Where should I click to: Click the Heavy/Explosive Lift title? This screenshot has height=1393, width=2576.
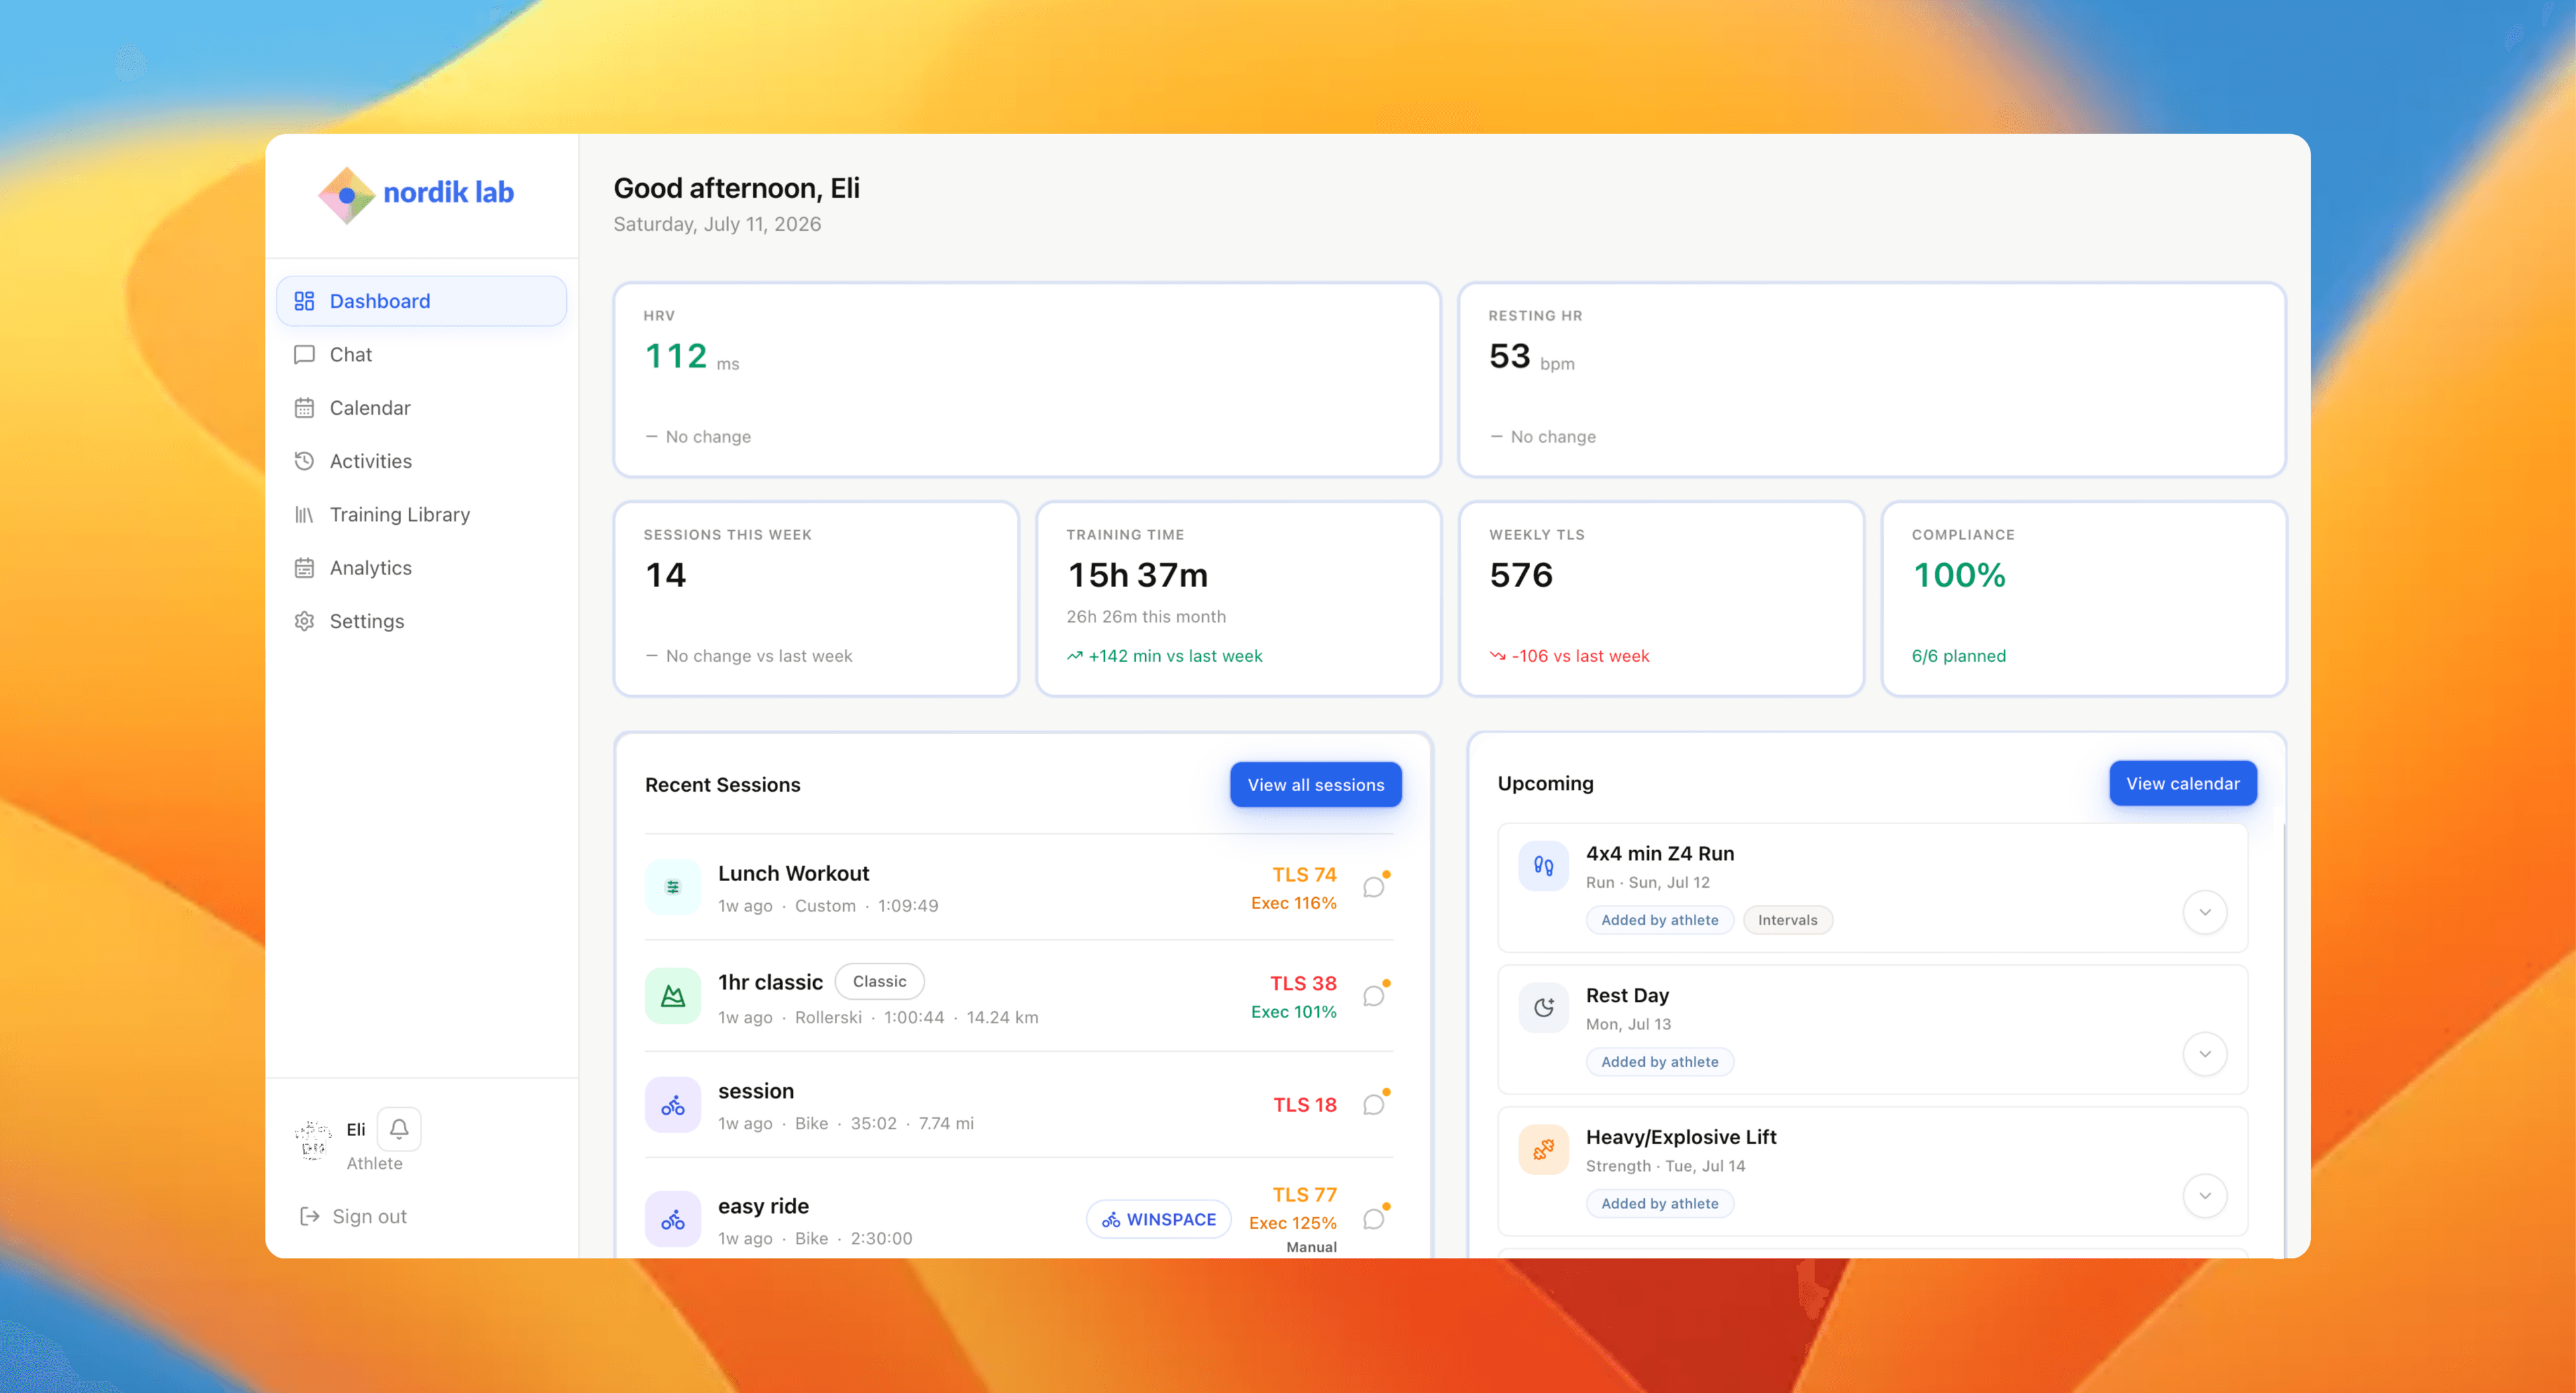[x=1680, y=1137]
